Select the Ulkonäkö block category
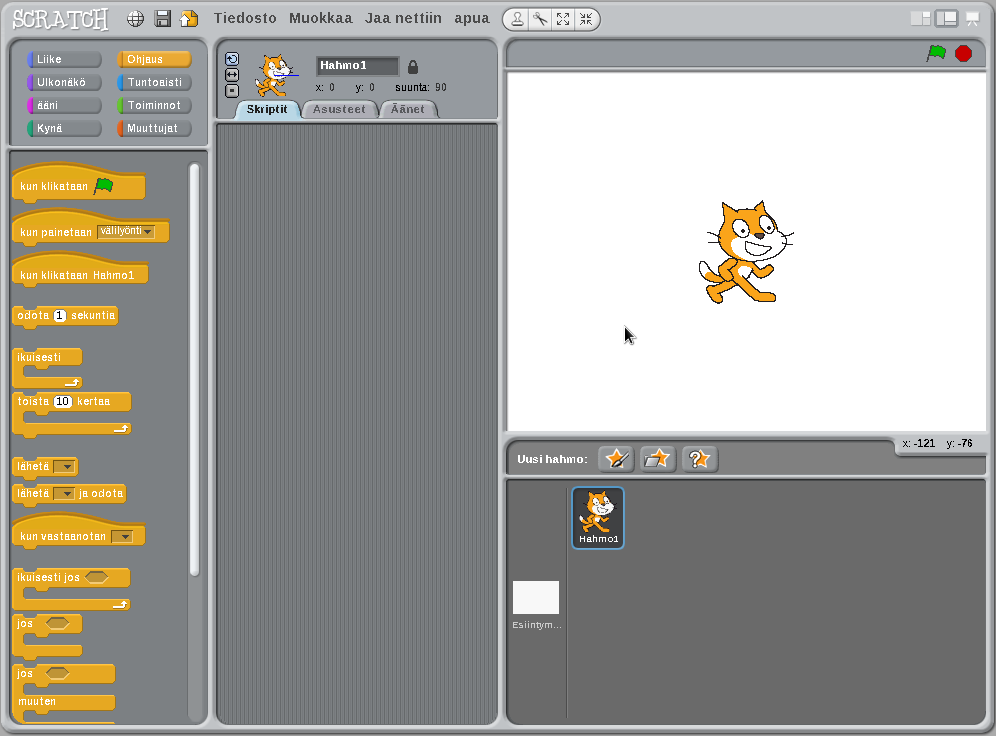This screenshot has width=996, height=736. [x=64, y=82]
